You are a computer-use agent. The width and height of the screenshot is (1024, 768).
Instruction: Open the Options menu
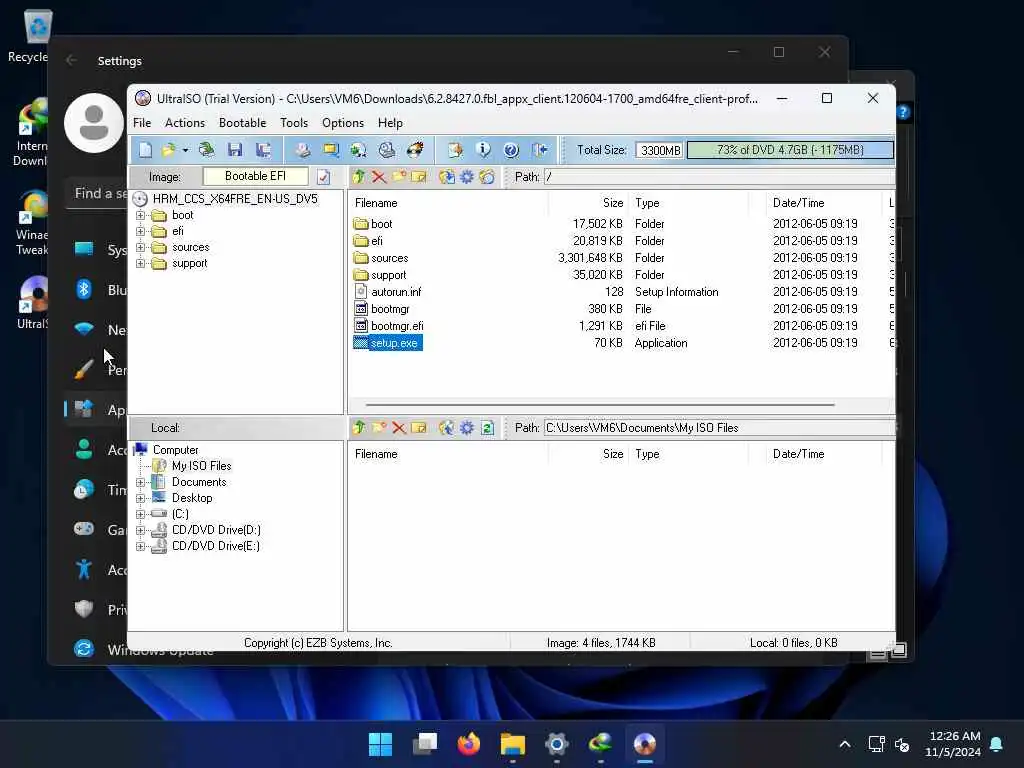[x=343, y=123]
